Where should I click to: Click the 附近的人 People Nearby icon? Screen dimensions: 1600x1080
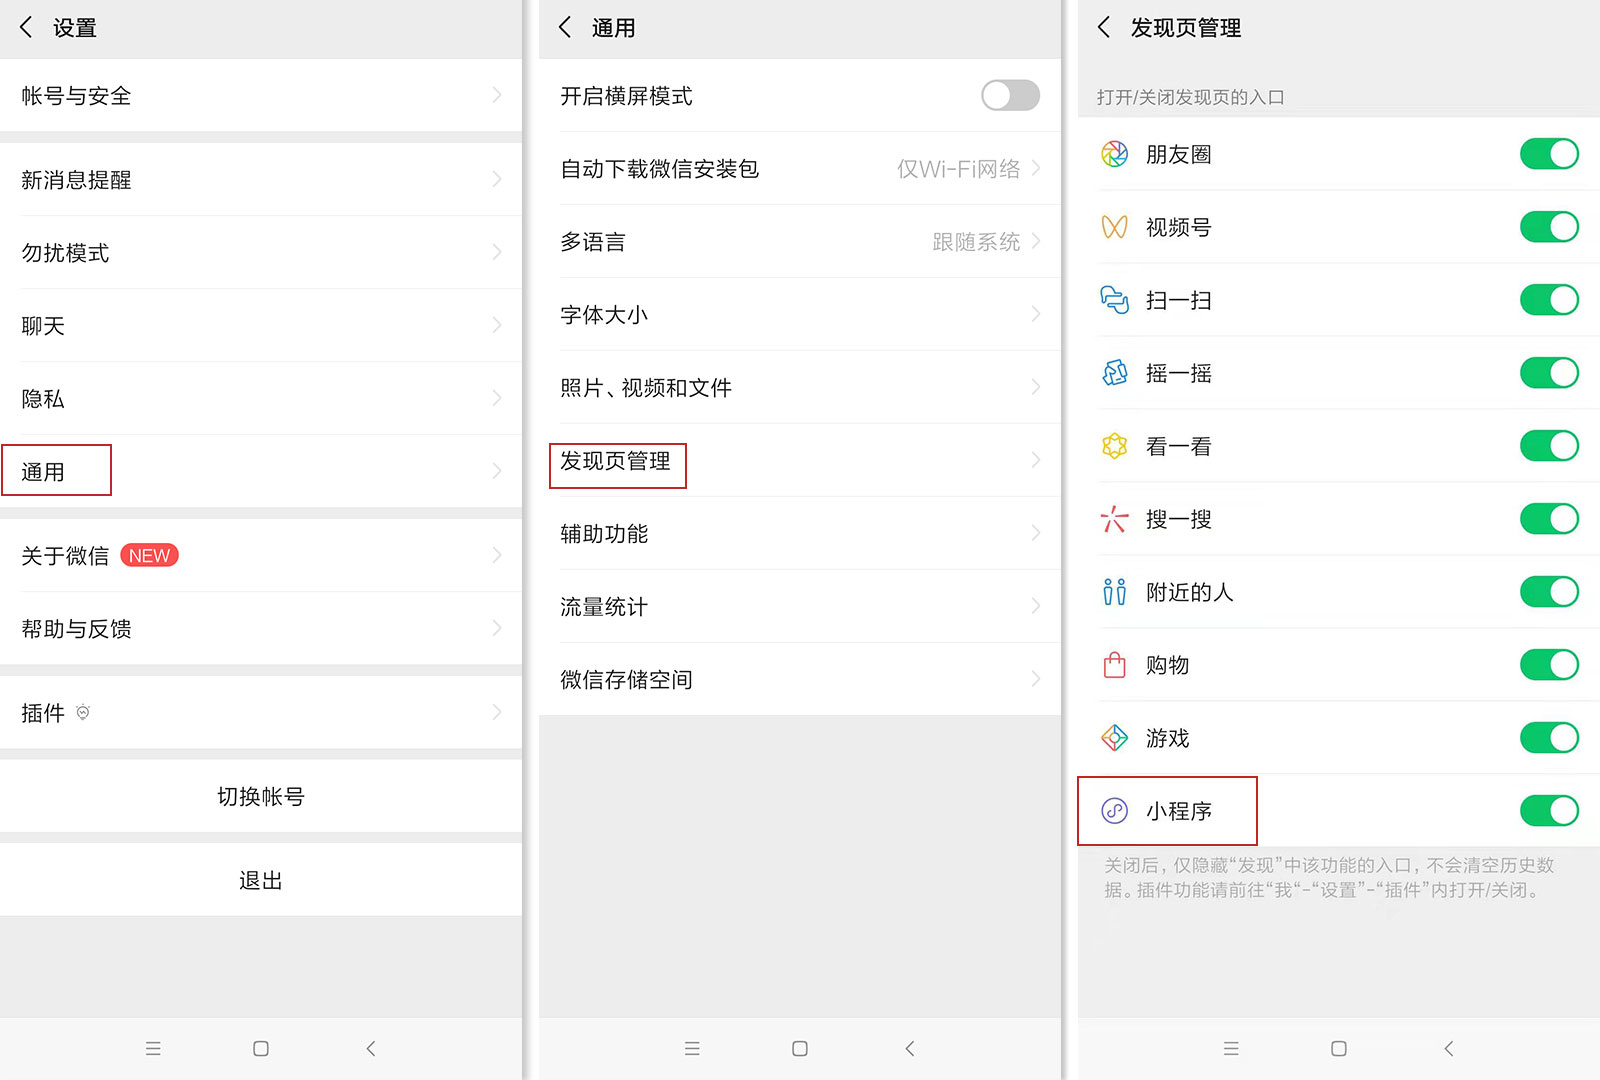[x=1114, y=592]
